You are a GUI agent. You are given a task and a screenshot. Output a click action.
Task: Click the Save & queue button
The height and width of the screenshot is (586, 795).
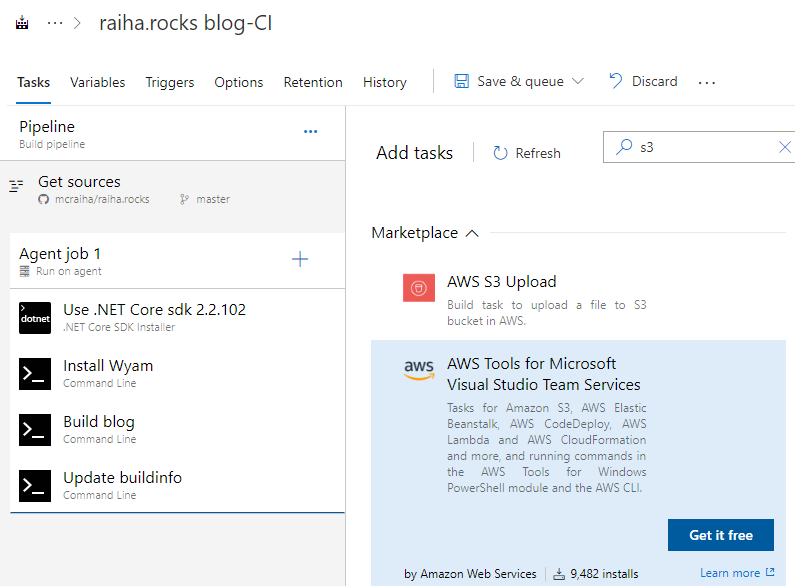pos(519,81)
